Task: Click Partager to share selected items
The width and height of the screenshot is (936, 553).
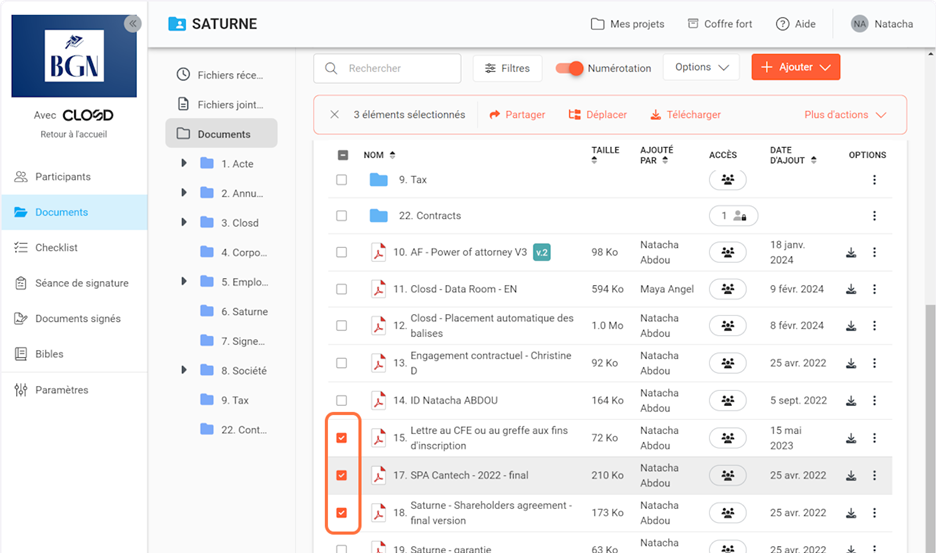Action: click(517, 115)
